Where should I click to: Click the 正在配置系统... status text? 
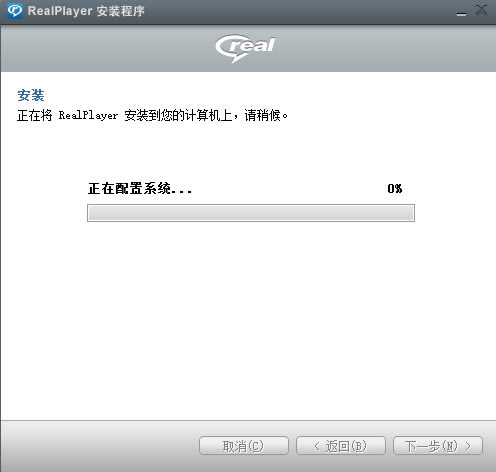[140, 189]
